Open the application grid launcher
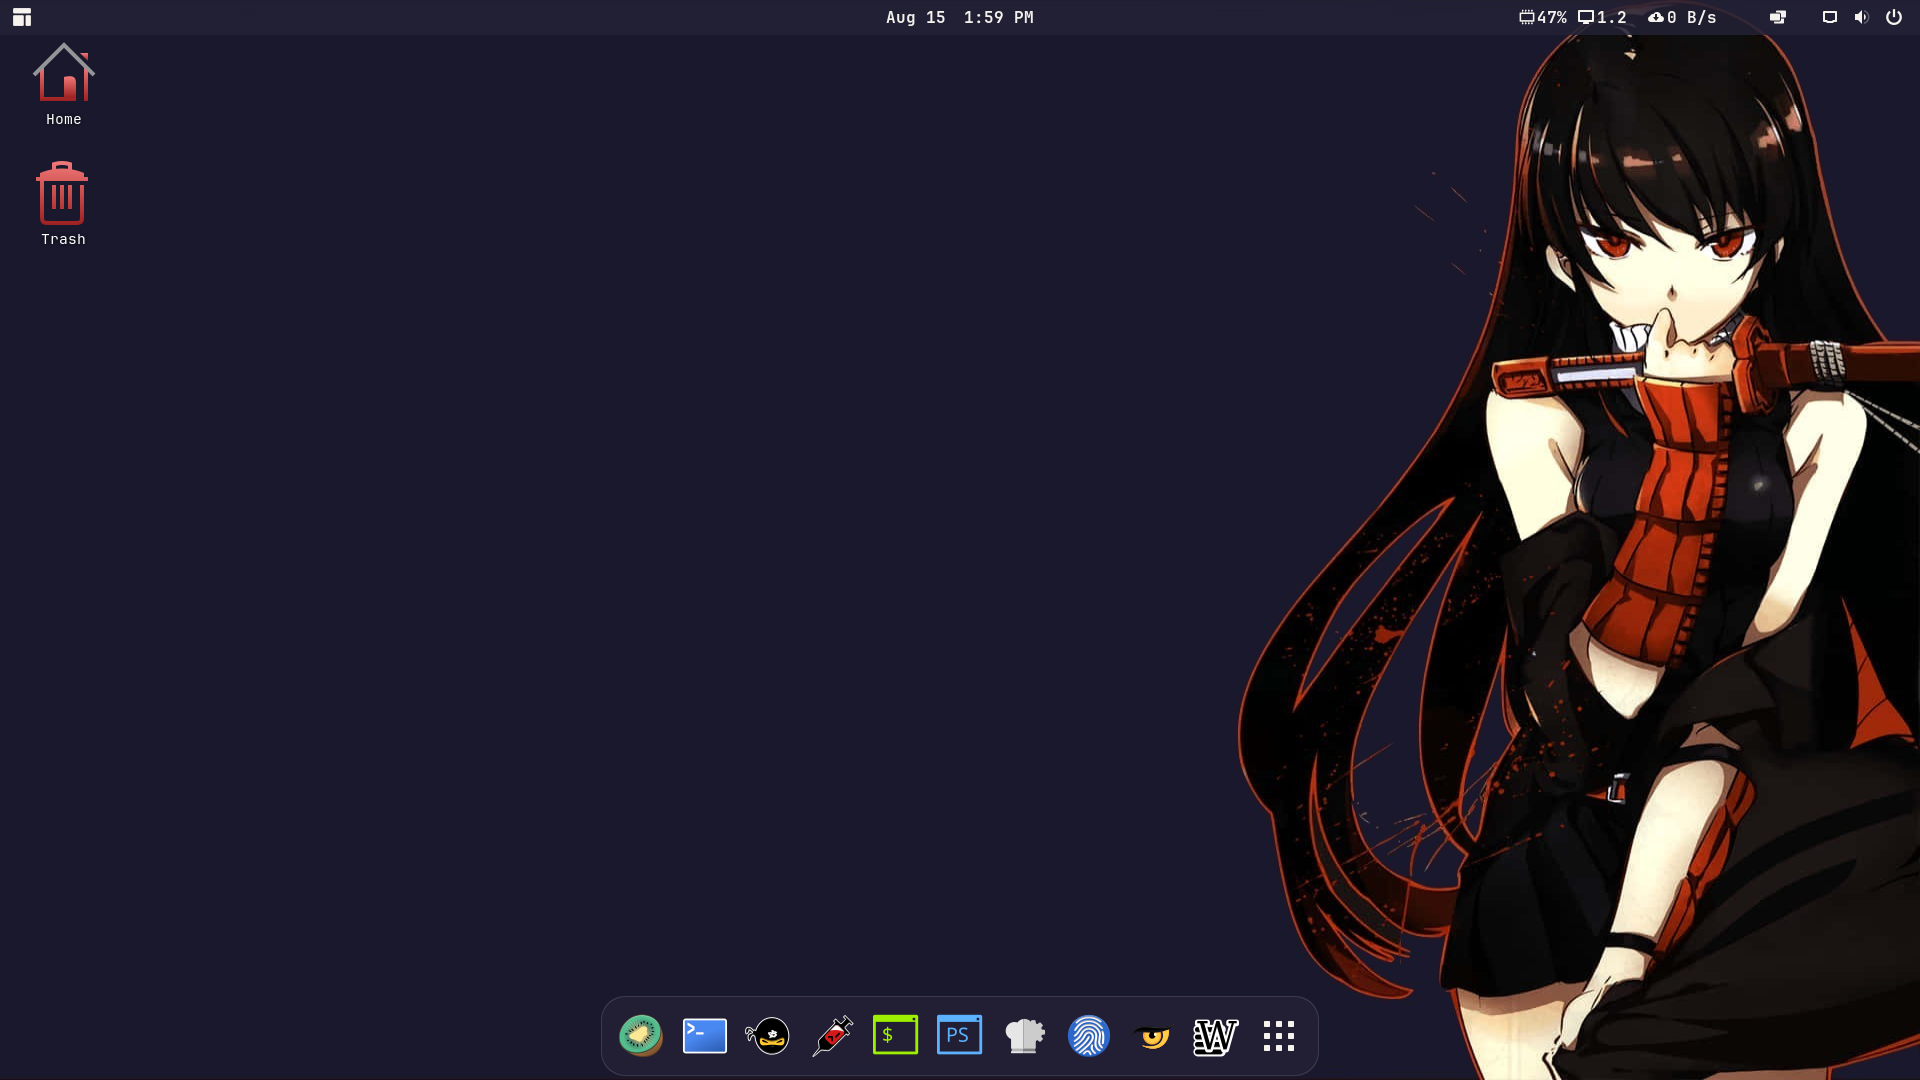Viewport: 1920px width, 1080px height. [x=1278, y=1036]
